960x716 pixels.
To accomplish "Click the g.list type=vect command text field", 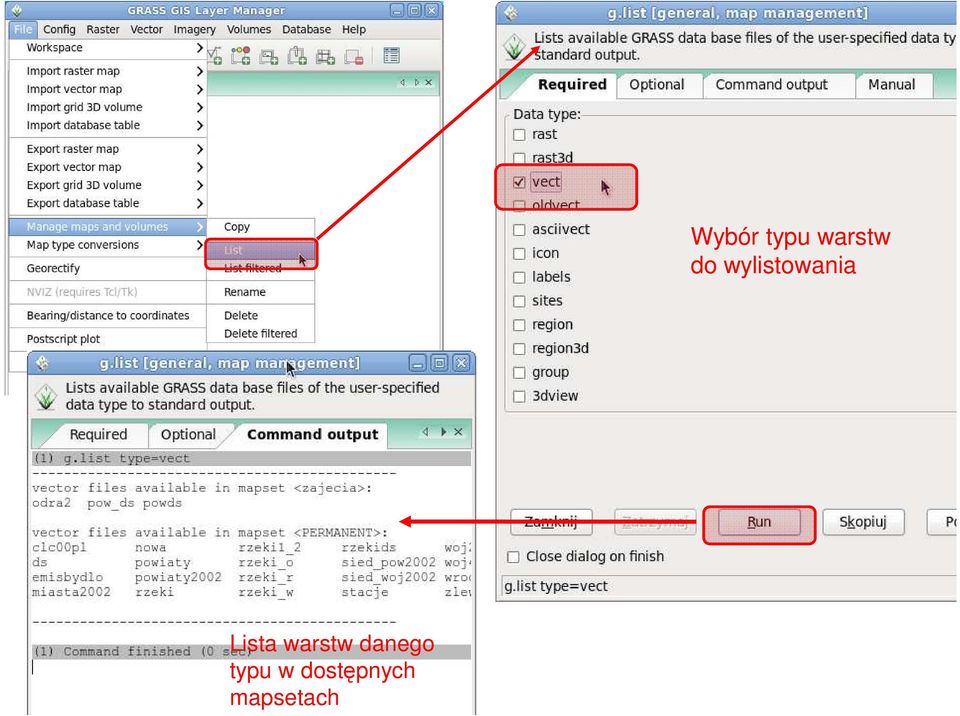I will 729,586.
